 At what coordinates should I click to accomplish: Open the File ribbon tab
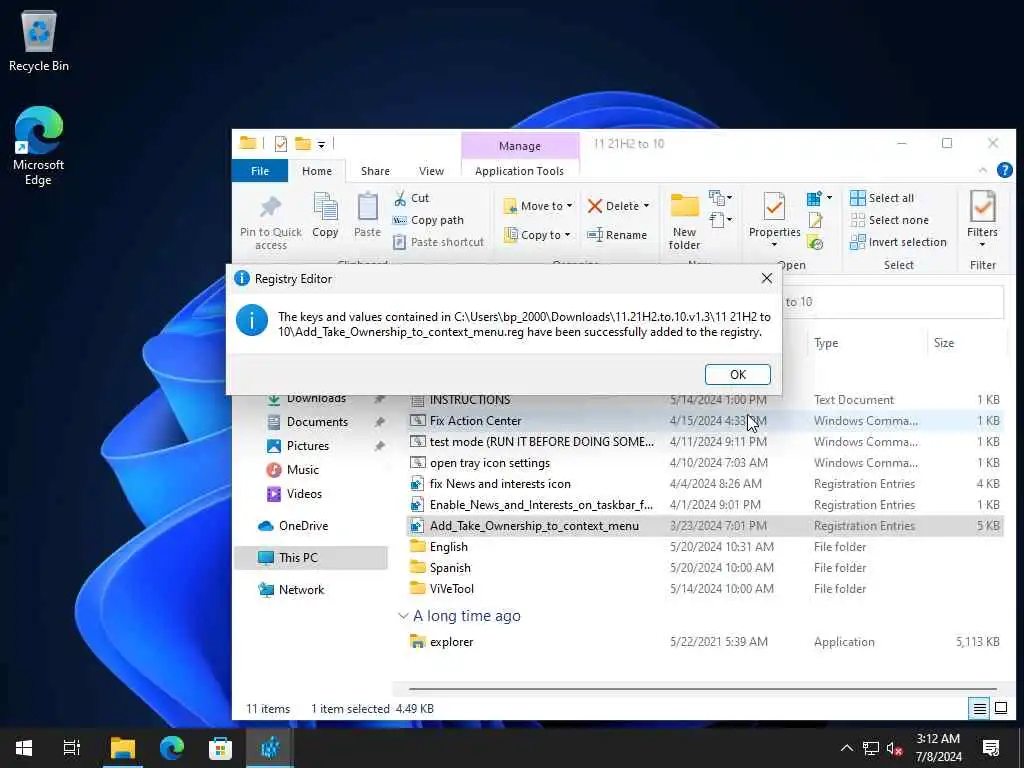point(260,170)
